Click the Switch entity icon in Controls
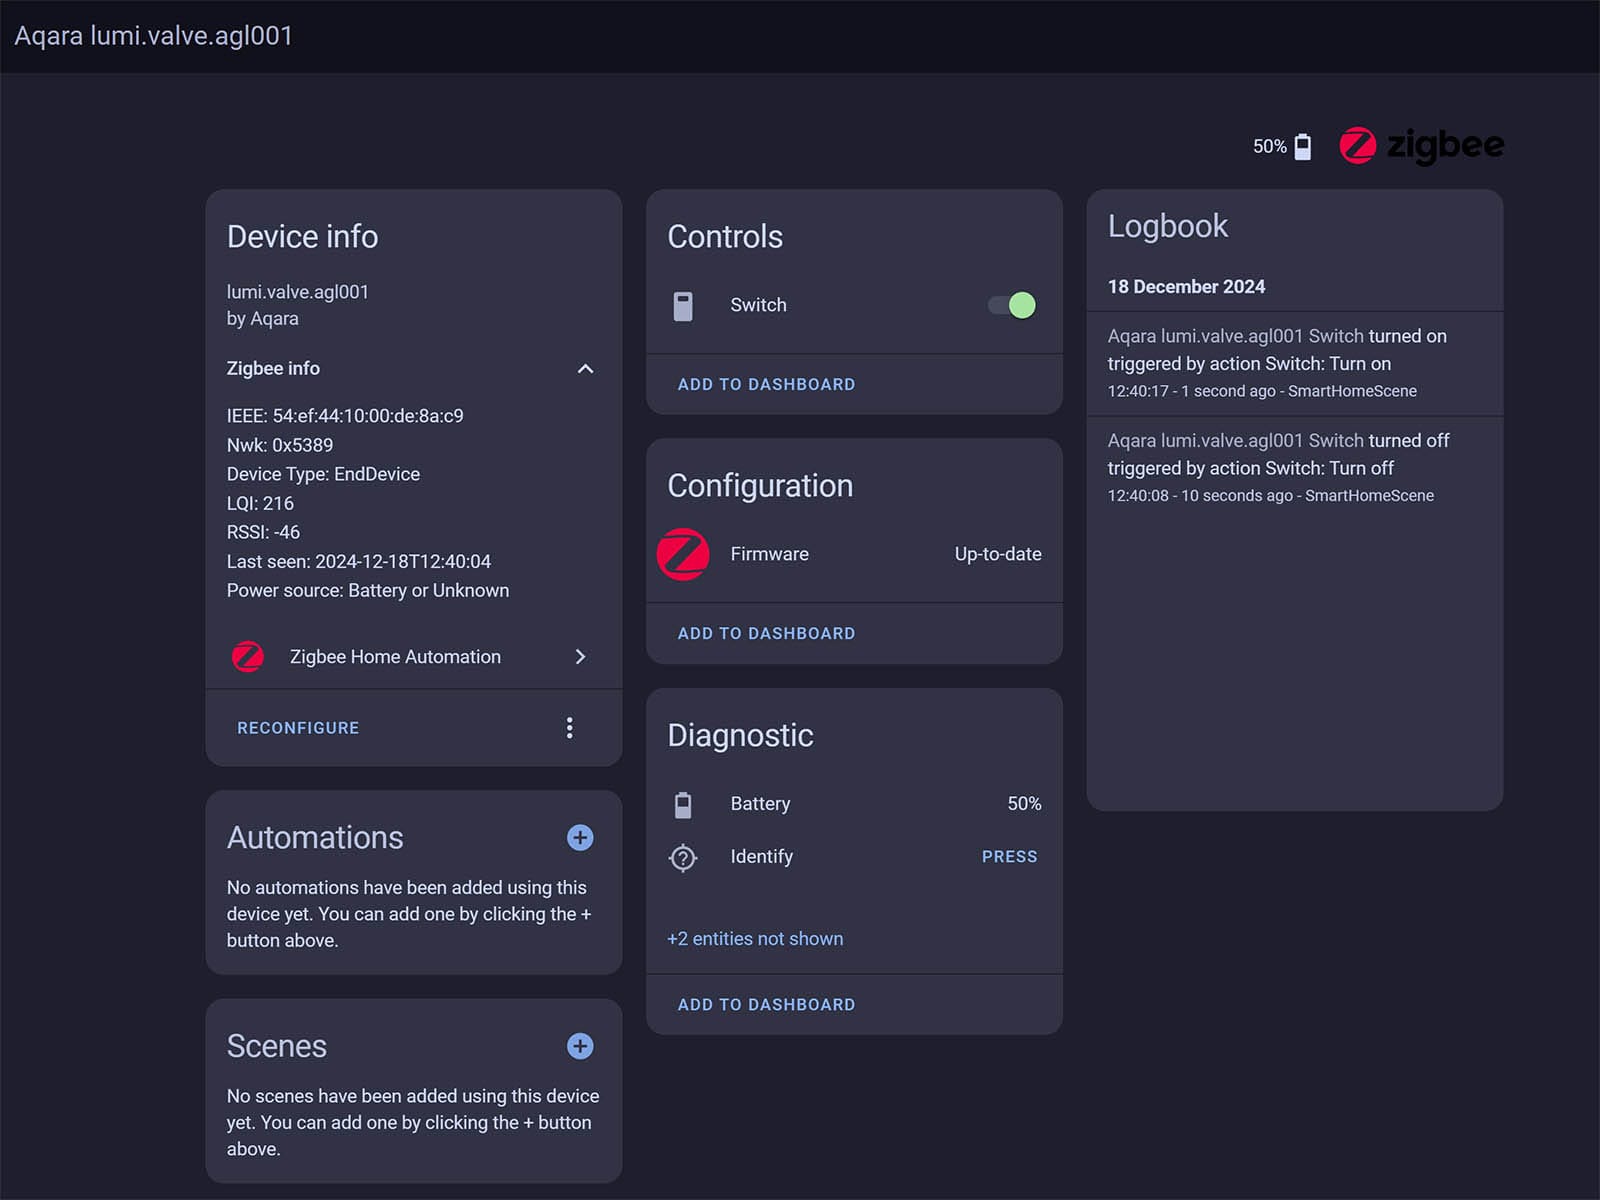The image size is (1600, 1200). tap(683, 306)
